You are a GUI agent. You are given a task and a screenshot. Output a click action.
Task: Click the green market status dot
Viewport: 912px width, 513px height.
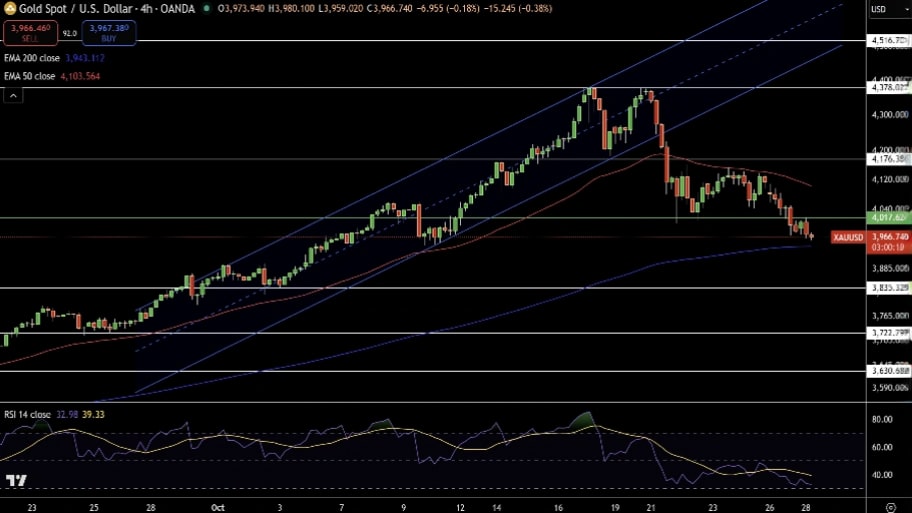coord(207,8)
